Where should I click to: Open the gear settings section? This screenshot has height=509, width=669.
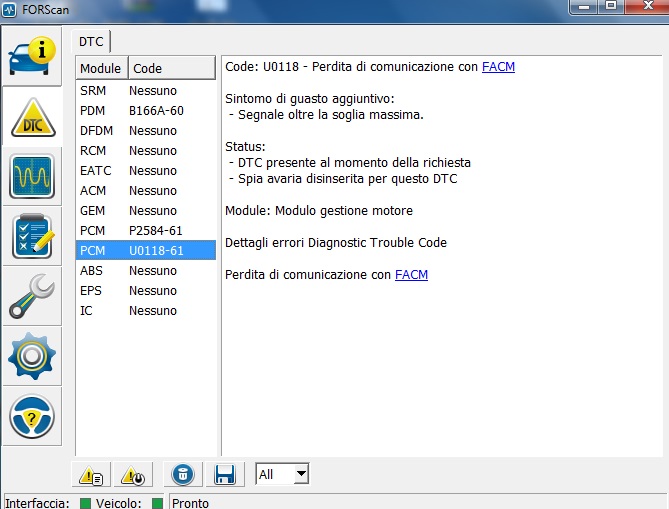(32, 356)
